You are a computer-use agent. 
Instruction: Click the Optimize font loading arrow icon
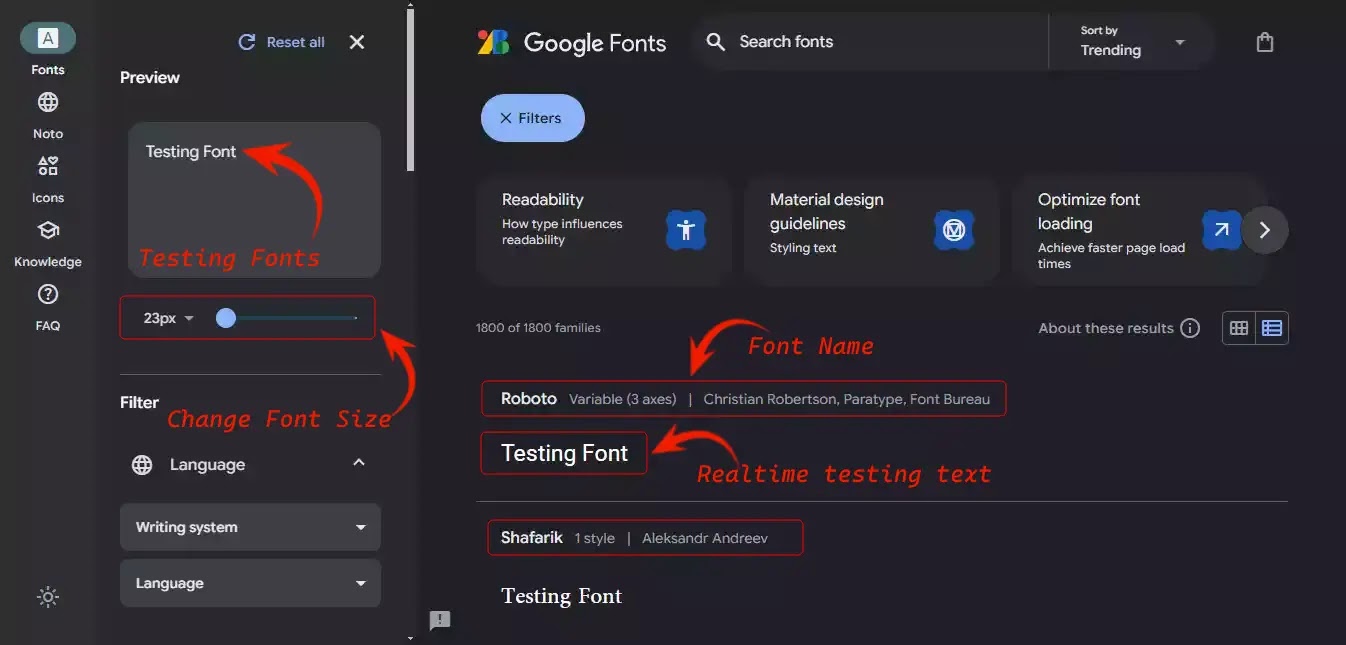(1221, 230)
